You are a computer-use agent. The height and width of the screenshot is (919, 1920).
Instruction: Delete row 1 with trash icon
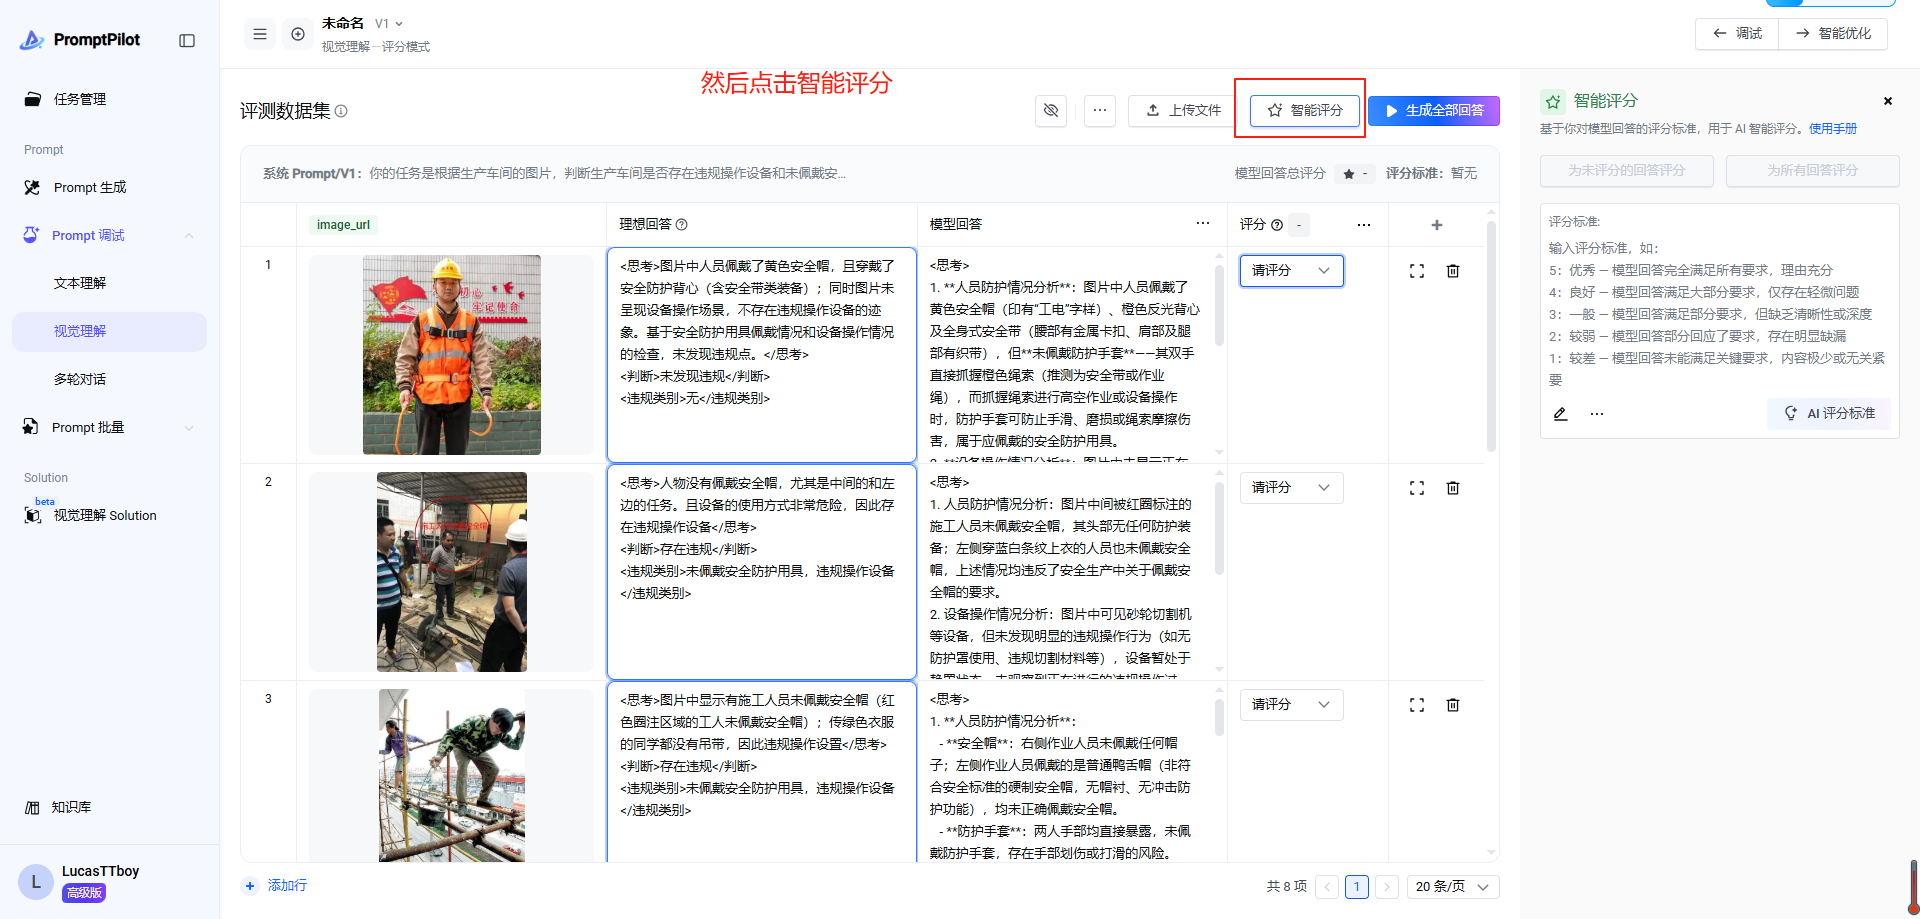(1453, 271)
